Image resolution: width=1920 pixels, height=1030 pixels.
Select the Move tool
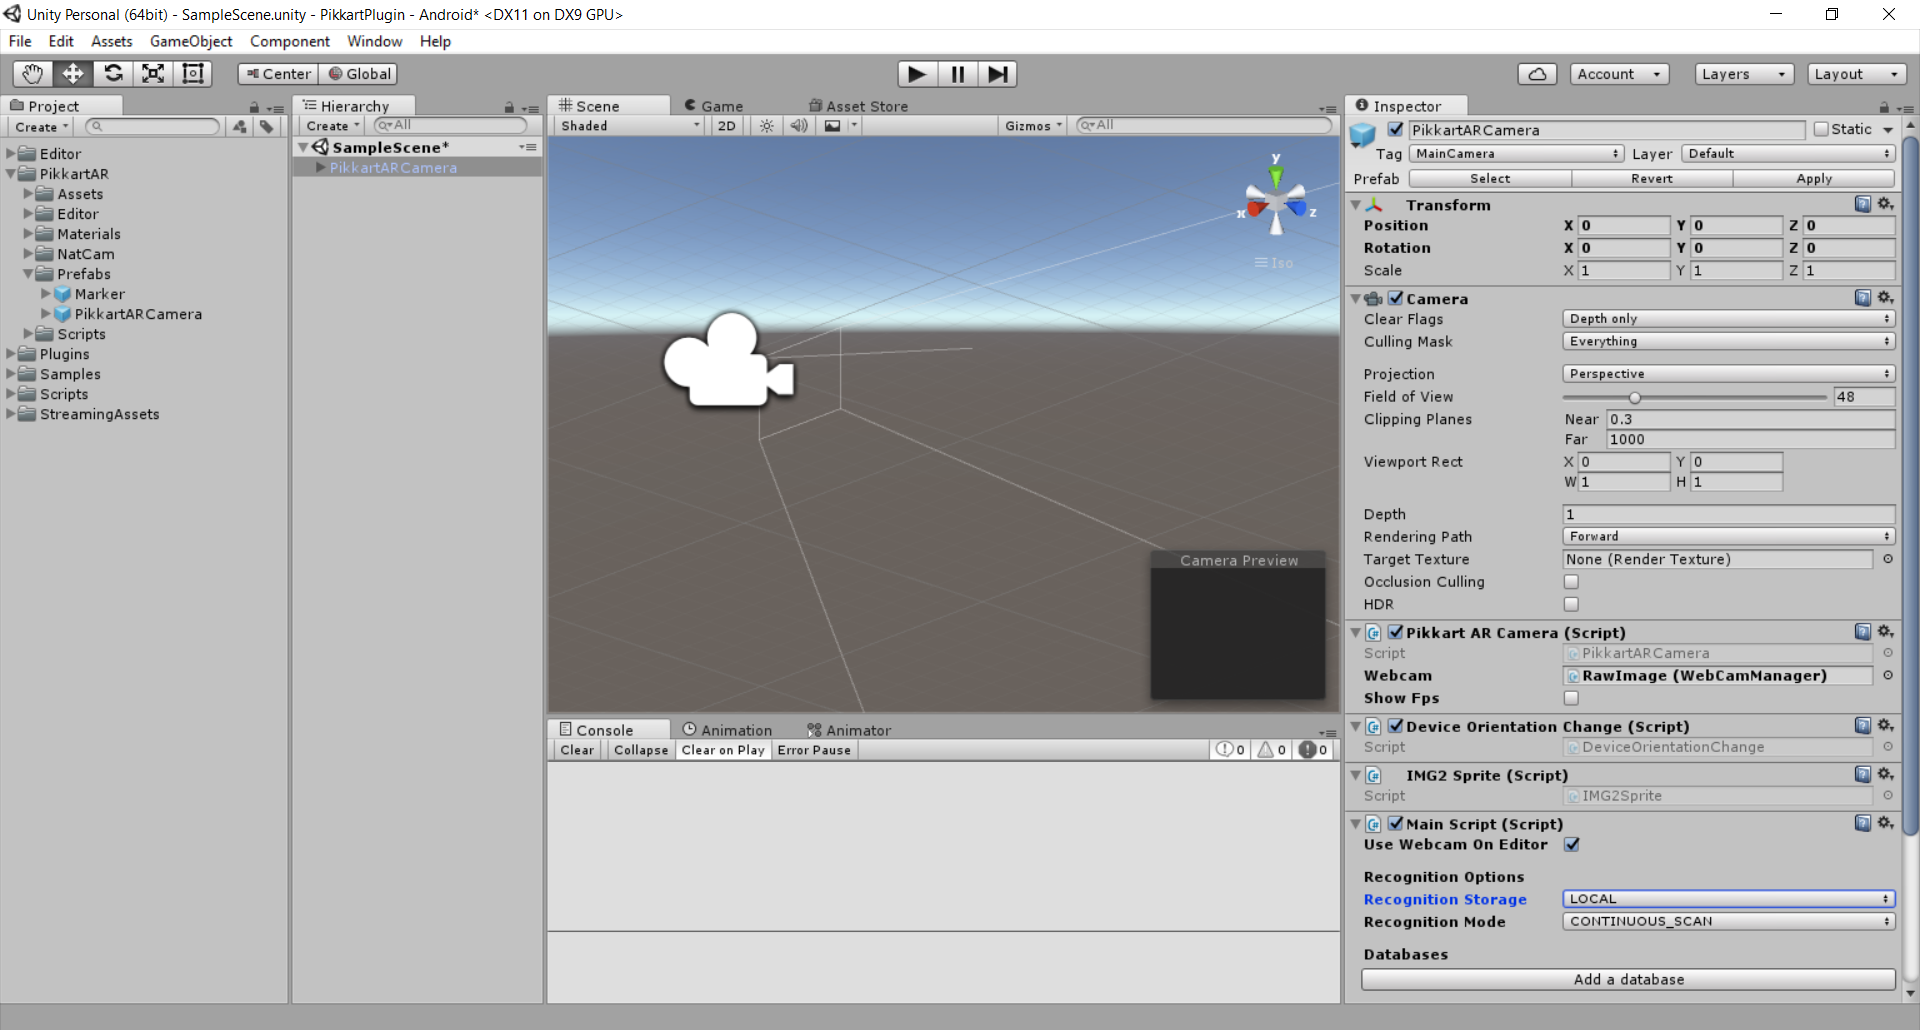click(73, 74)
